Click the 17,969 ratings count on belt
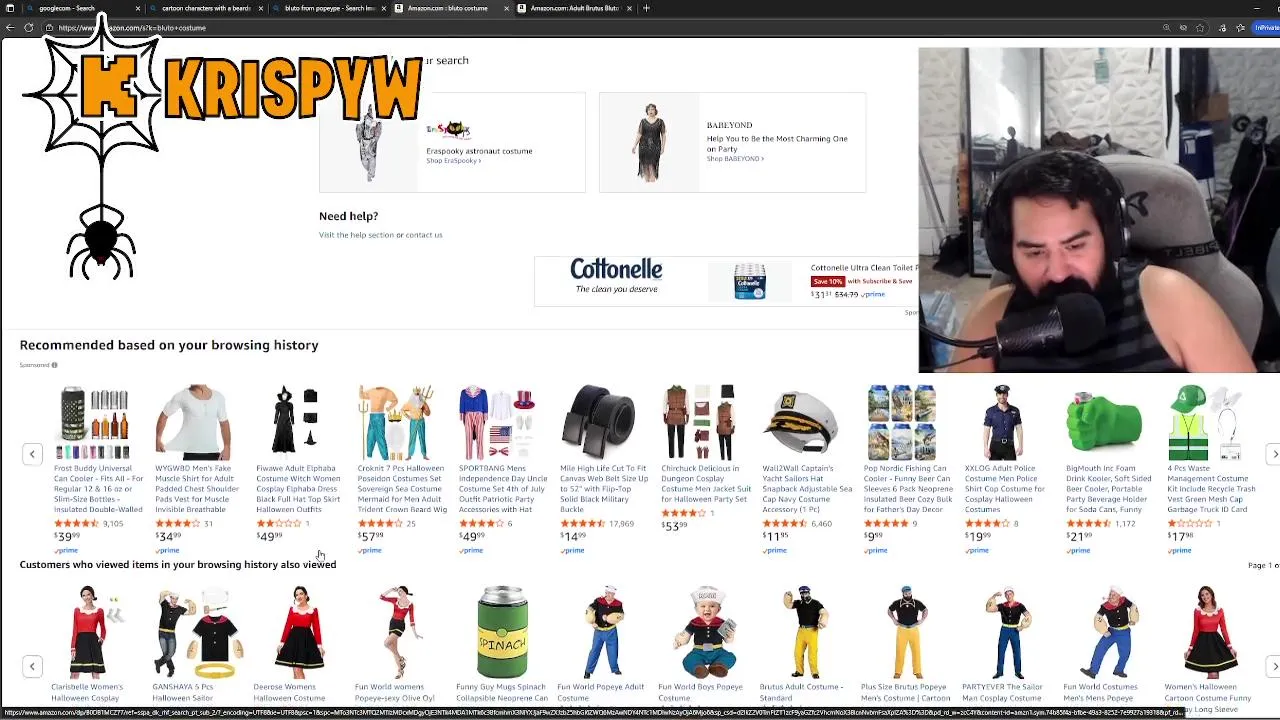 [621, 524]
